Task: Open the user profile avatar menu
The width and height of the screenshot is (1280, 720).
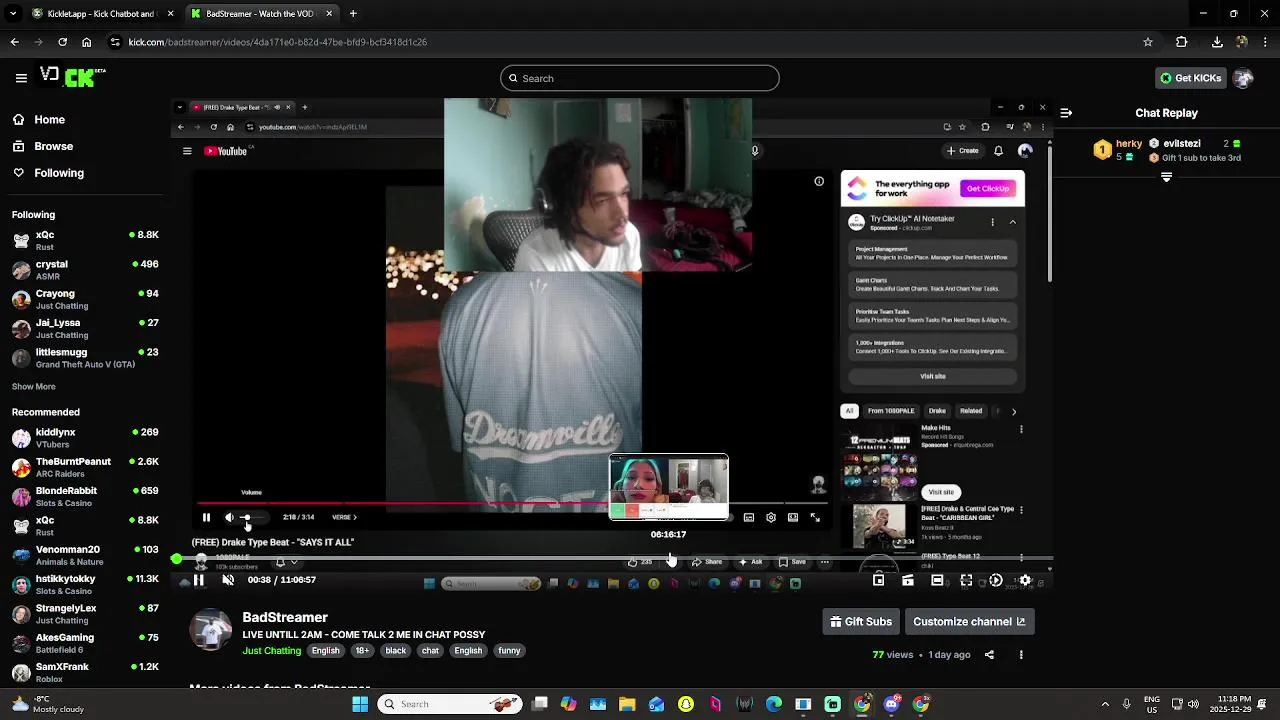Action: point(1243,78)
